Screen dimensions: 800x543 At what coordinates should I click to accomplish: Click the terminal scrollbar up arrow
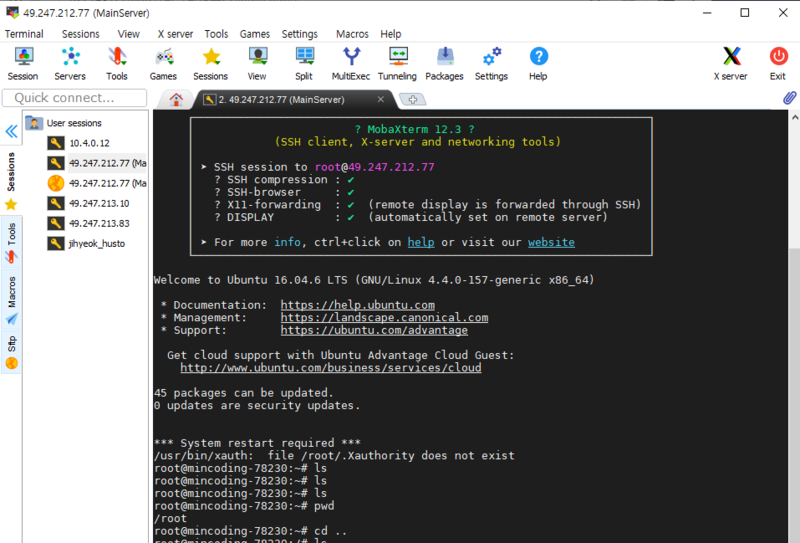point(794,117)
